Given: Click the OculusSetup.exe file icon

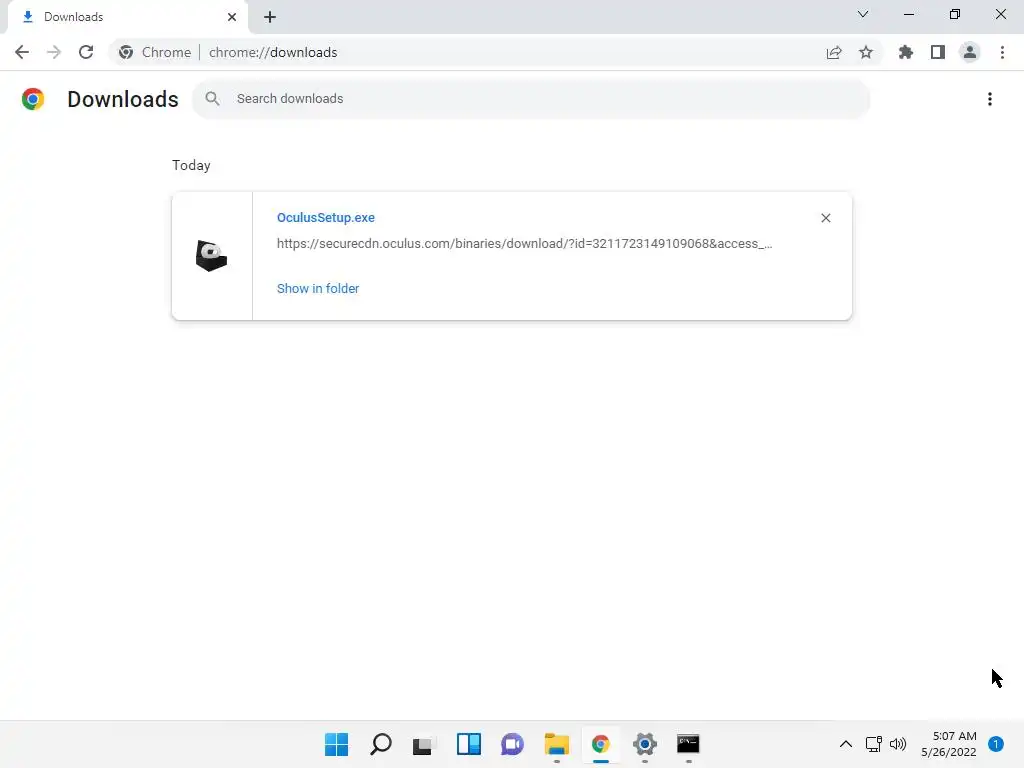Looking at the screenshot, I should coord(211,255).
